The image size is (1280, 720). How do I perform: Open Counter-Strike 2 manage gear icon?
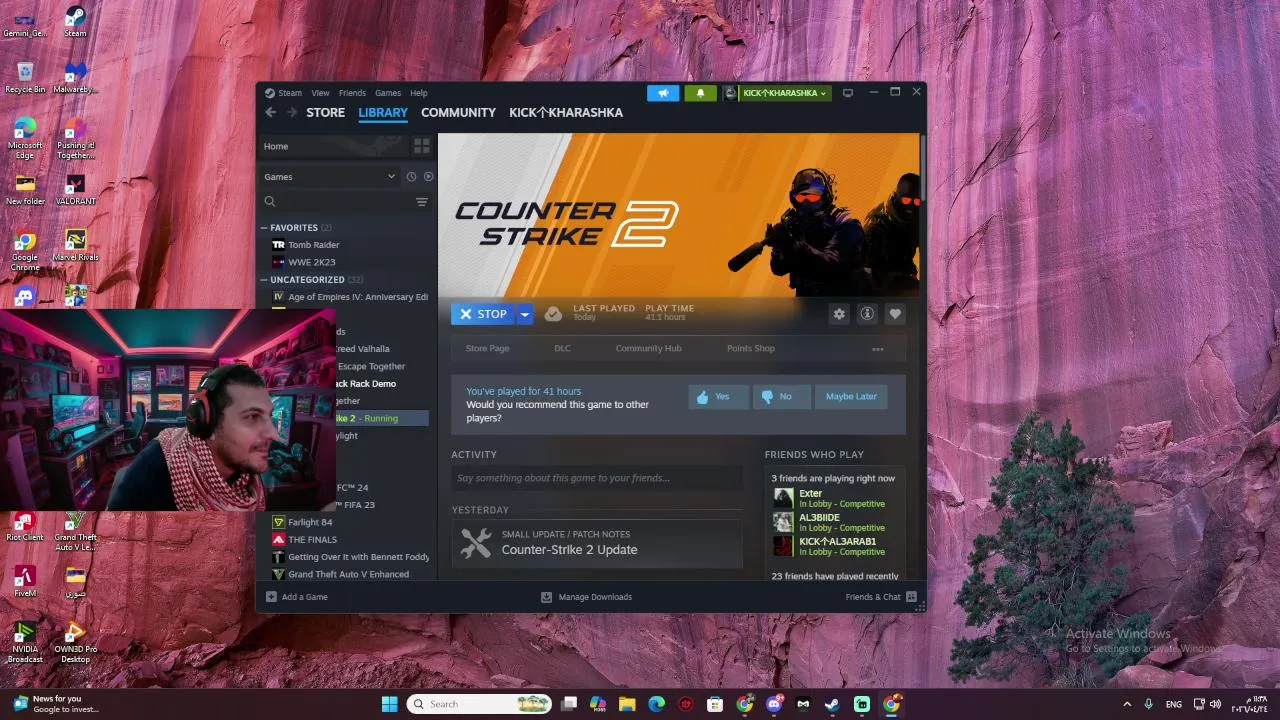point(839,314)
